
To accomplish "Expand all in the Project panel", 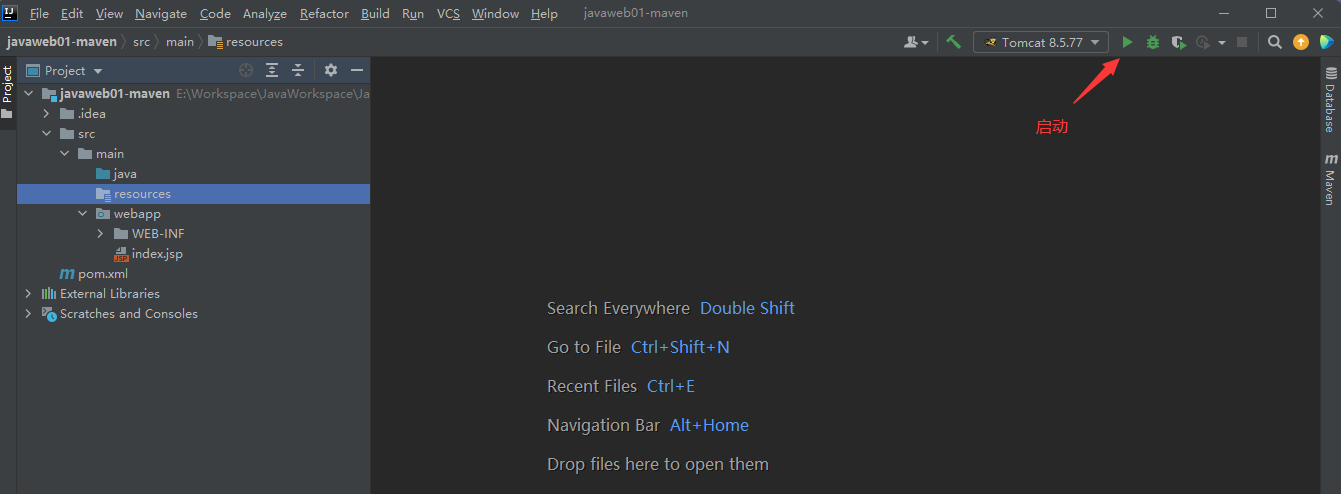I will 272,70.
